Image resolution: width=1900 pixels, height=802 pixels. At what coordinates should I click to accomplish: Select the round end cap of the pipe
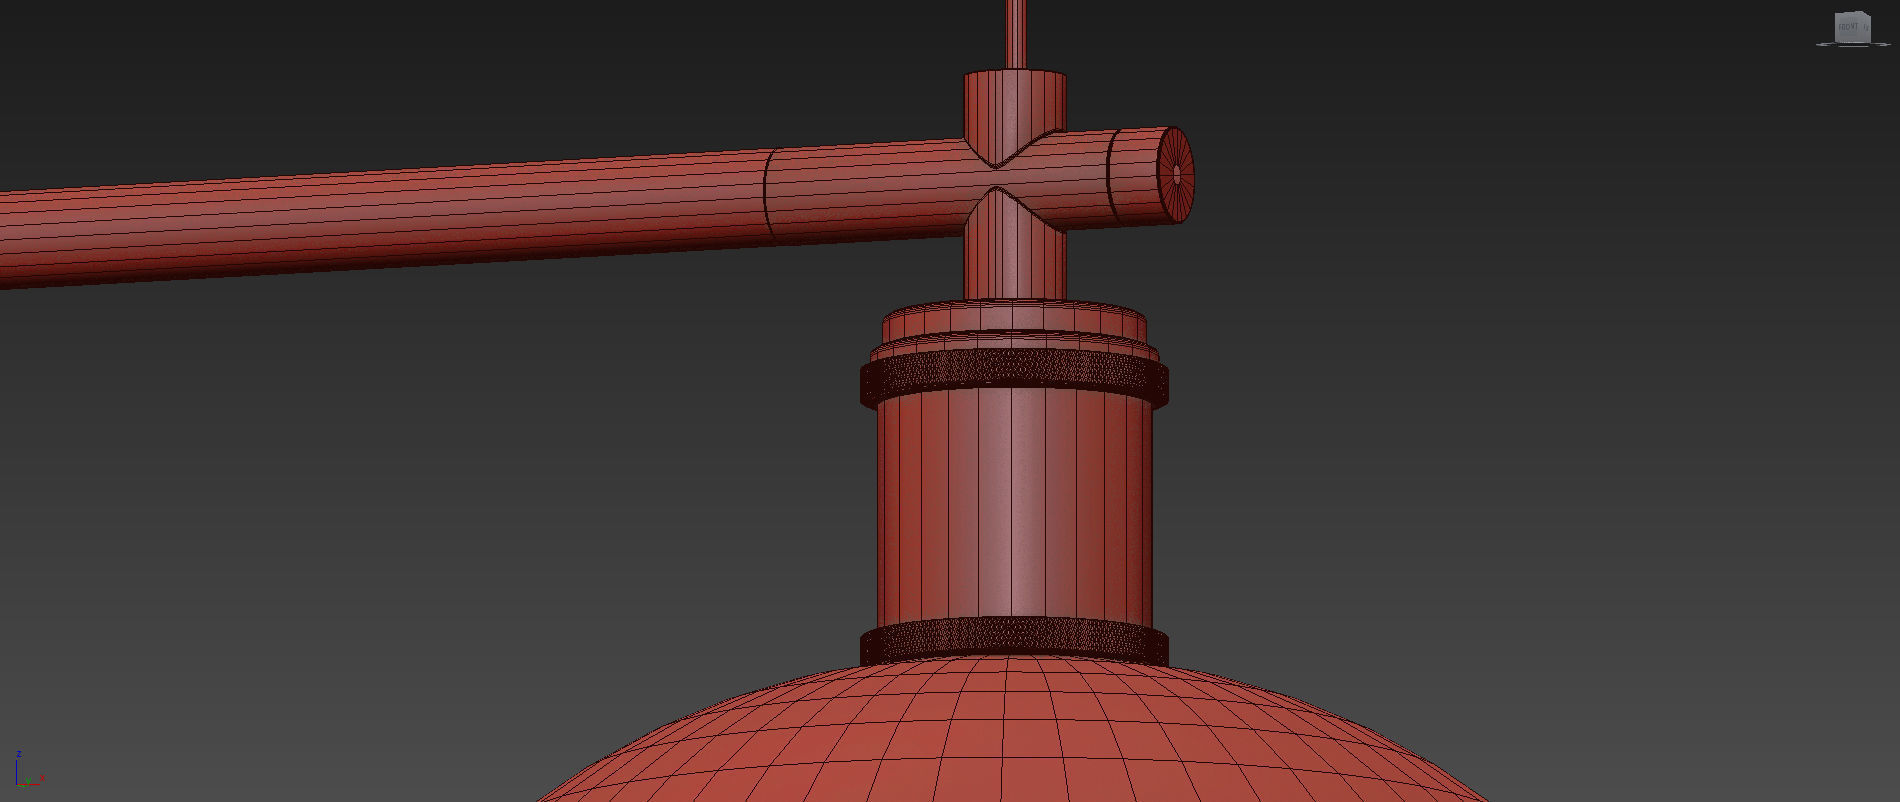click(x=1176, y=175)
